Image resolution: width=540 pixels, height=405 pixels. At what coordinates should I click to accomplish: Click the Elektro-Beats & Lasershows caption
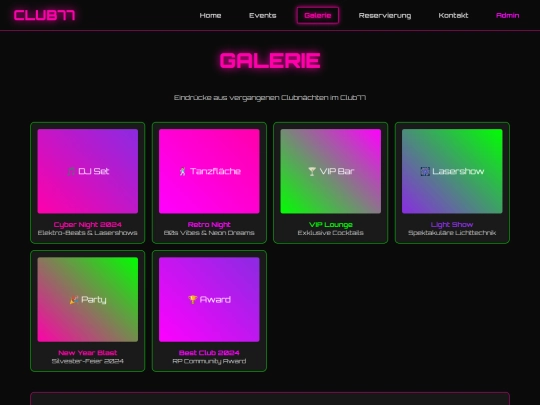(88, 233)
